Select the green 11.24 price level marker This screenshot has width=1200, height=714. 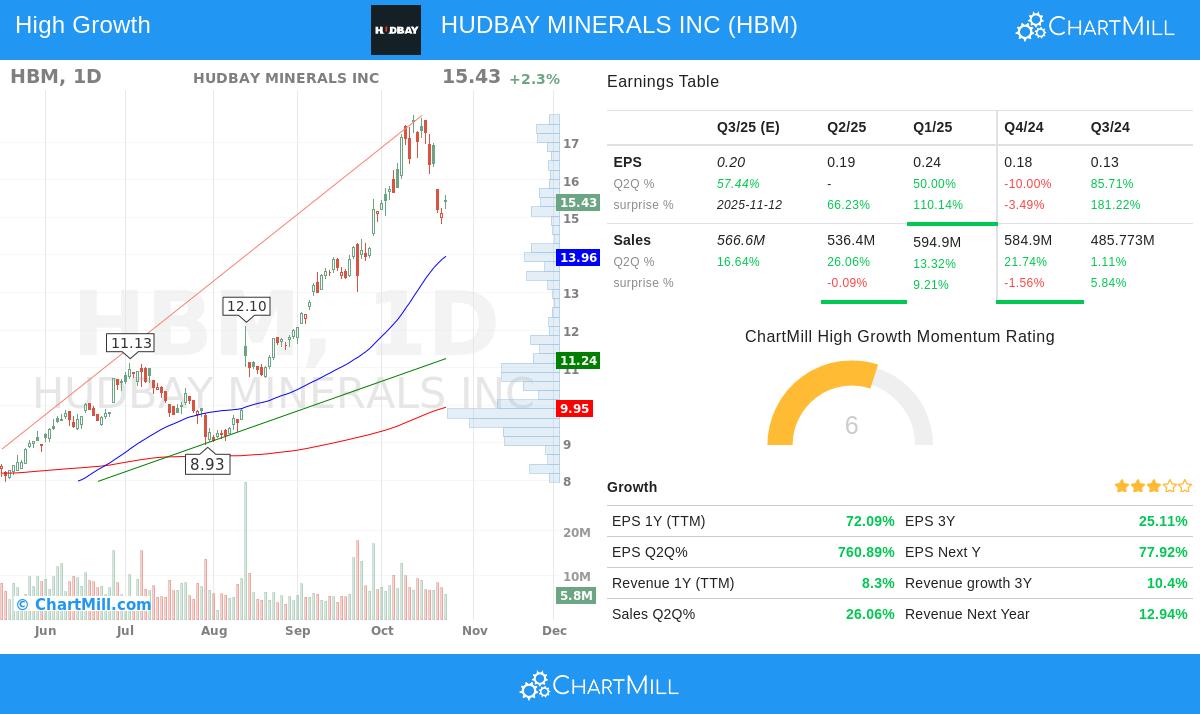(575, 361)
